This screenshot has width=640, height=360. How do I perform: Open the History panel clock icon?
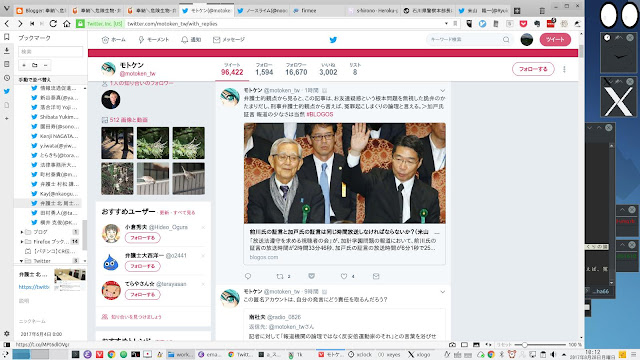tap(7, 78)
